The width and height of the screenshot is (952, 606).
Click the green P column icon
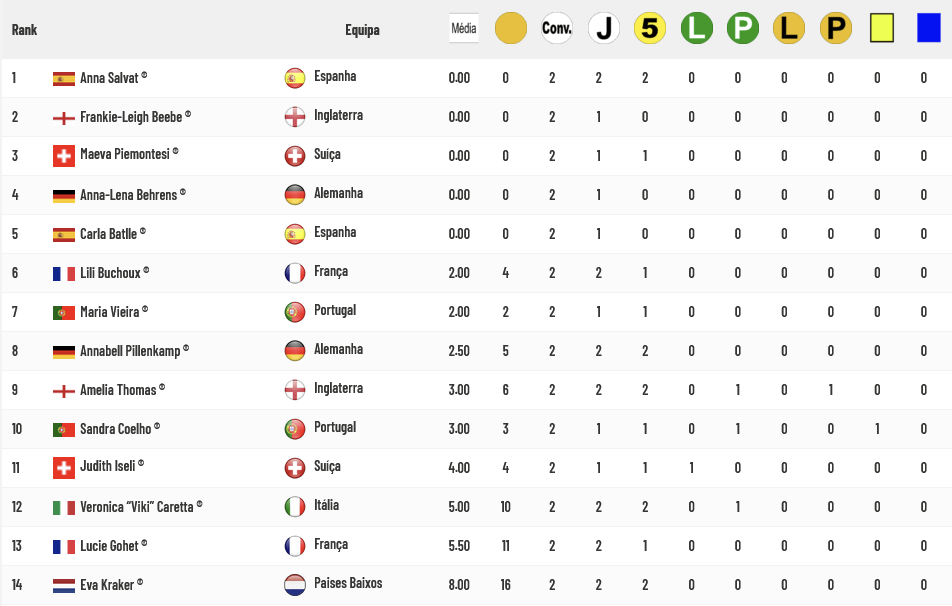(743, 28)
